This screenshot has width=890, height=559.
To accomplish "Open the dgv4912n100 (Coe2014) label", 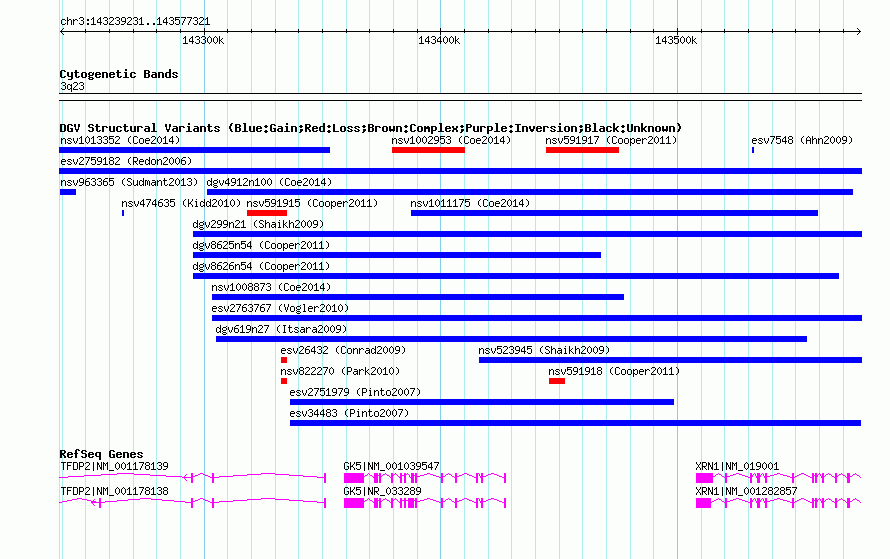I will pos(269,182).
